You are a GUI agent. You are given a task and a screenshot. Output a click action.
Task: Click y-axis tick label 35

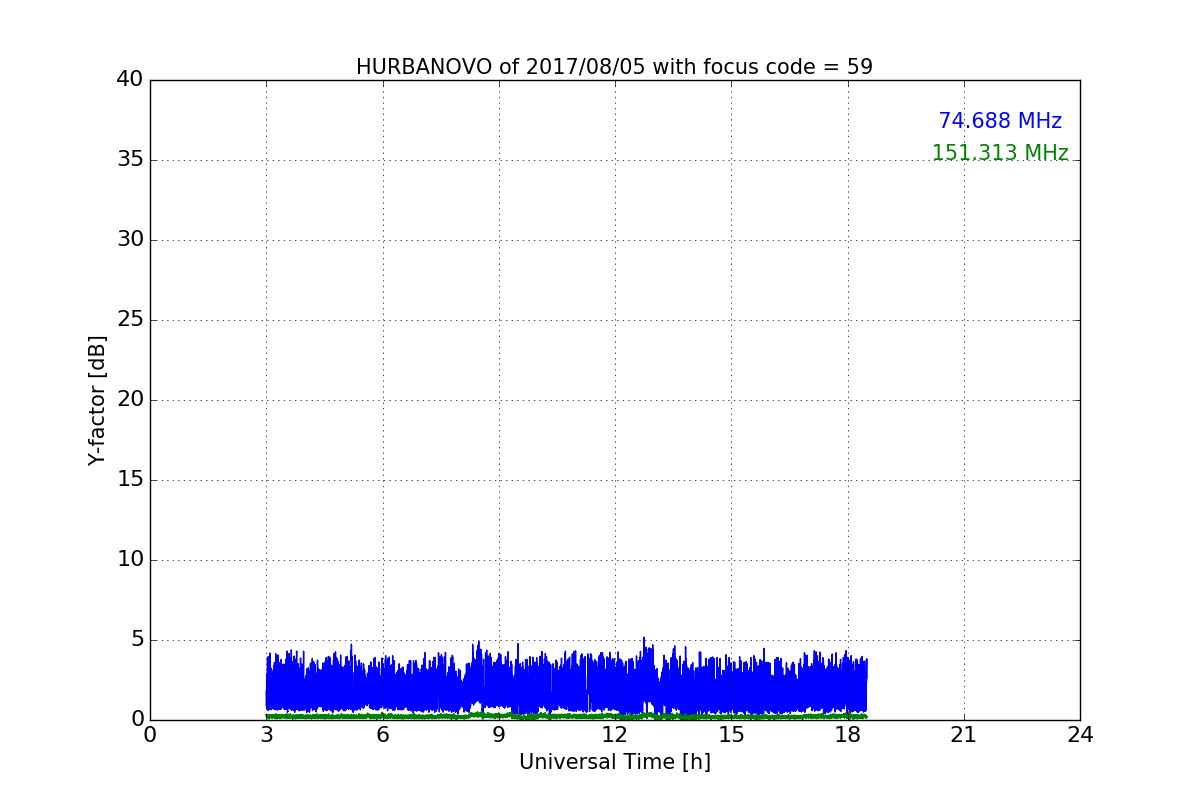pos(130,160)
